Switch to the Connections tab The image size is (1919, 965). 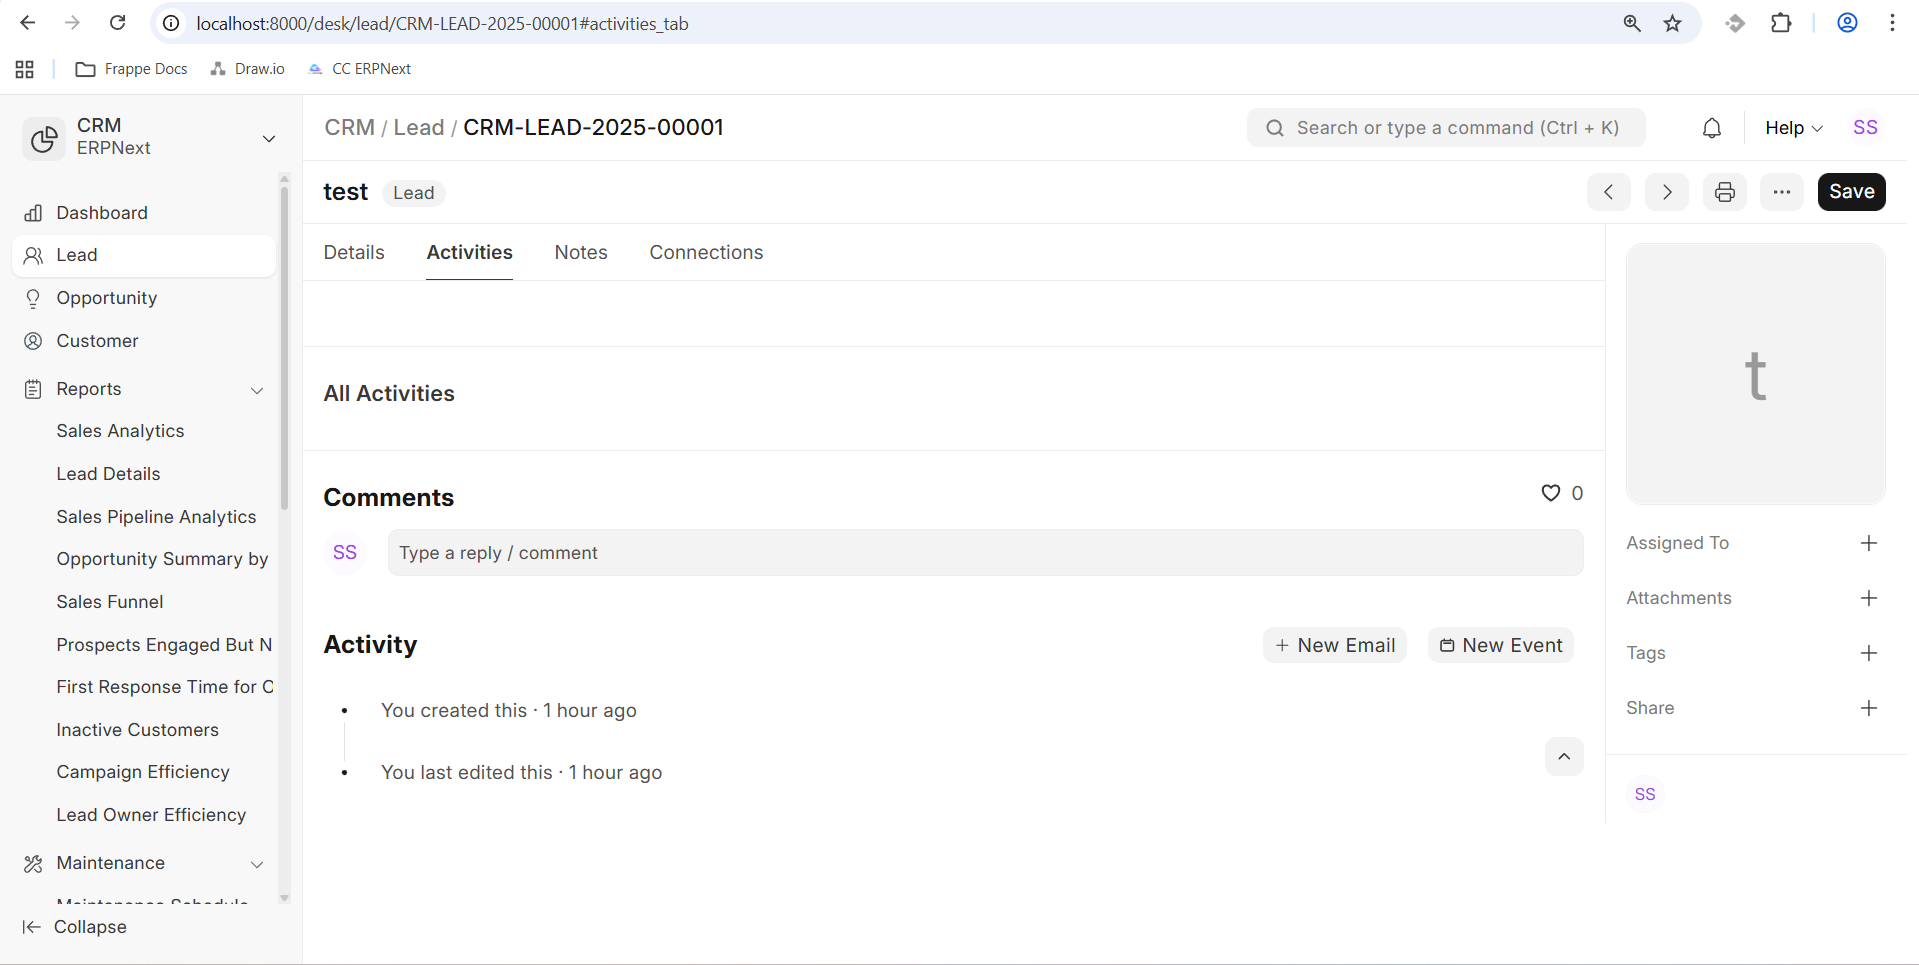pyautogui.click(x=705, y=253)
